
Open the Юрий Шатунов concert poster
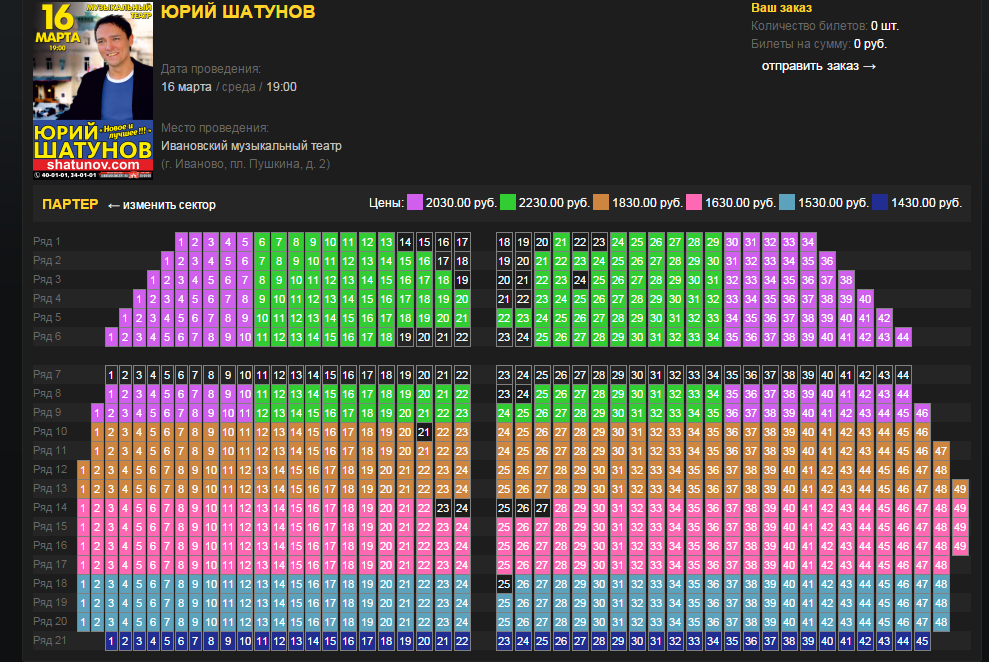coord(92,90)
